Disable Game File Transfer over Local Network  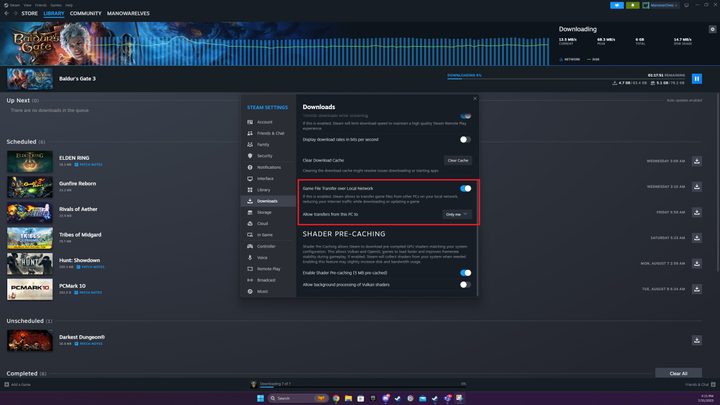coord(465,188)
